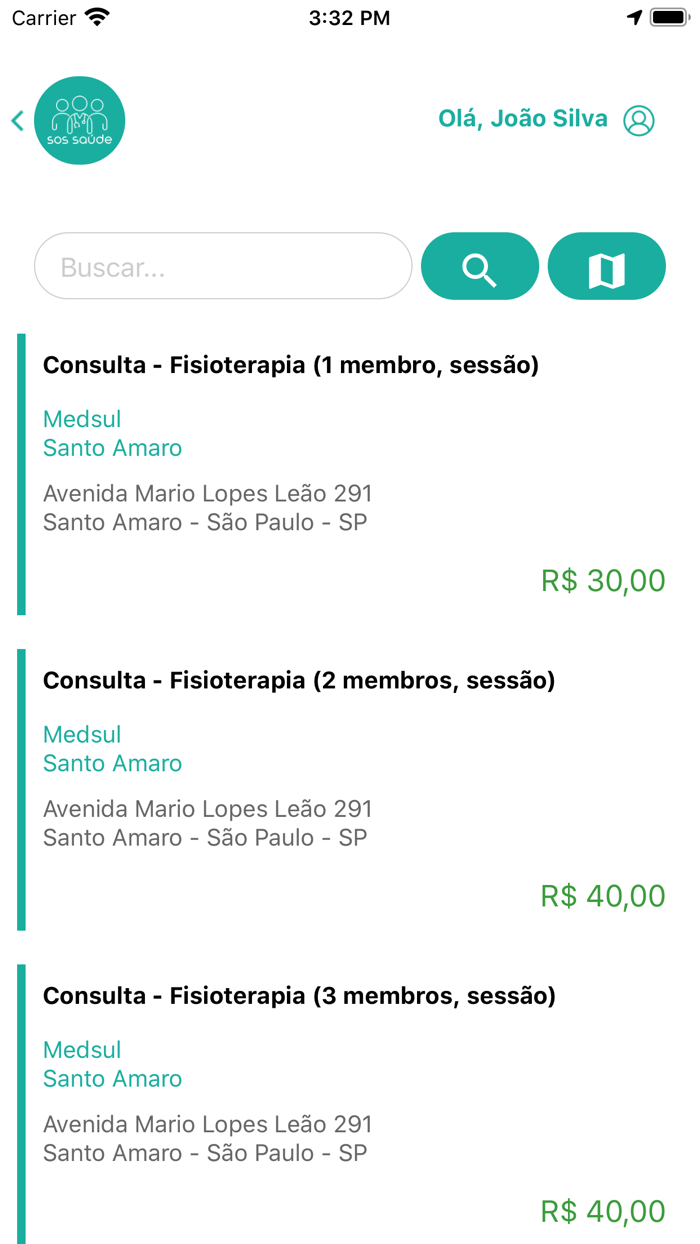Tap the Wi-Fi icon in the status bar
Viewport: 700px width, 1244px height.
[x=97, y=16]
